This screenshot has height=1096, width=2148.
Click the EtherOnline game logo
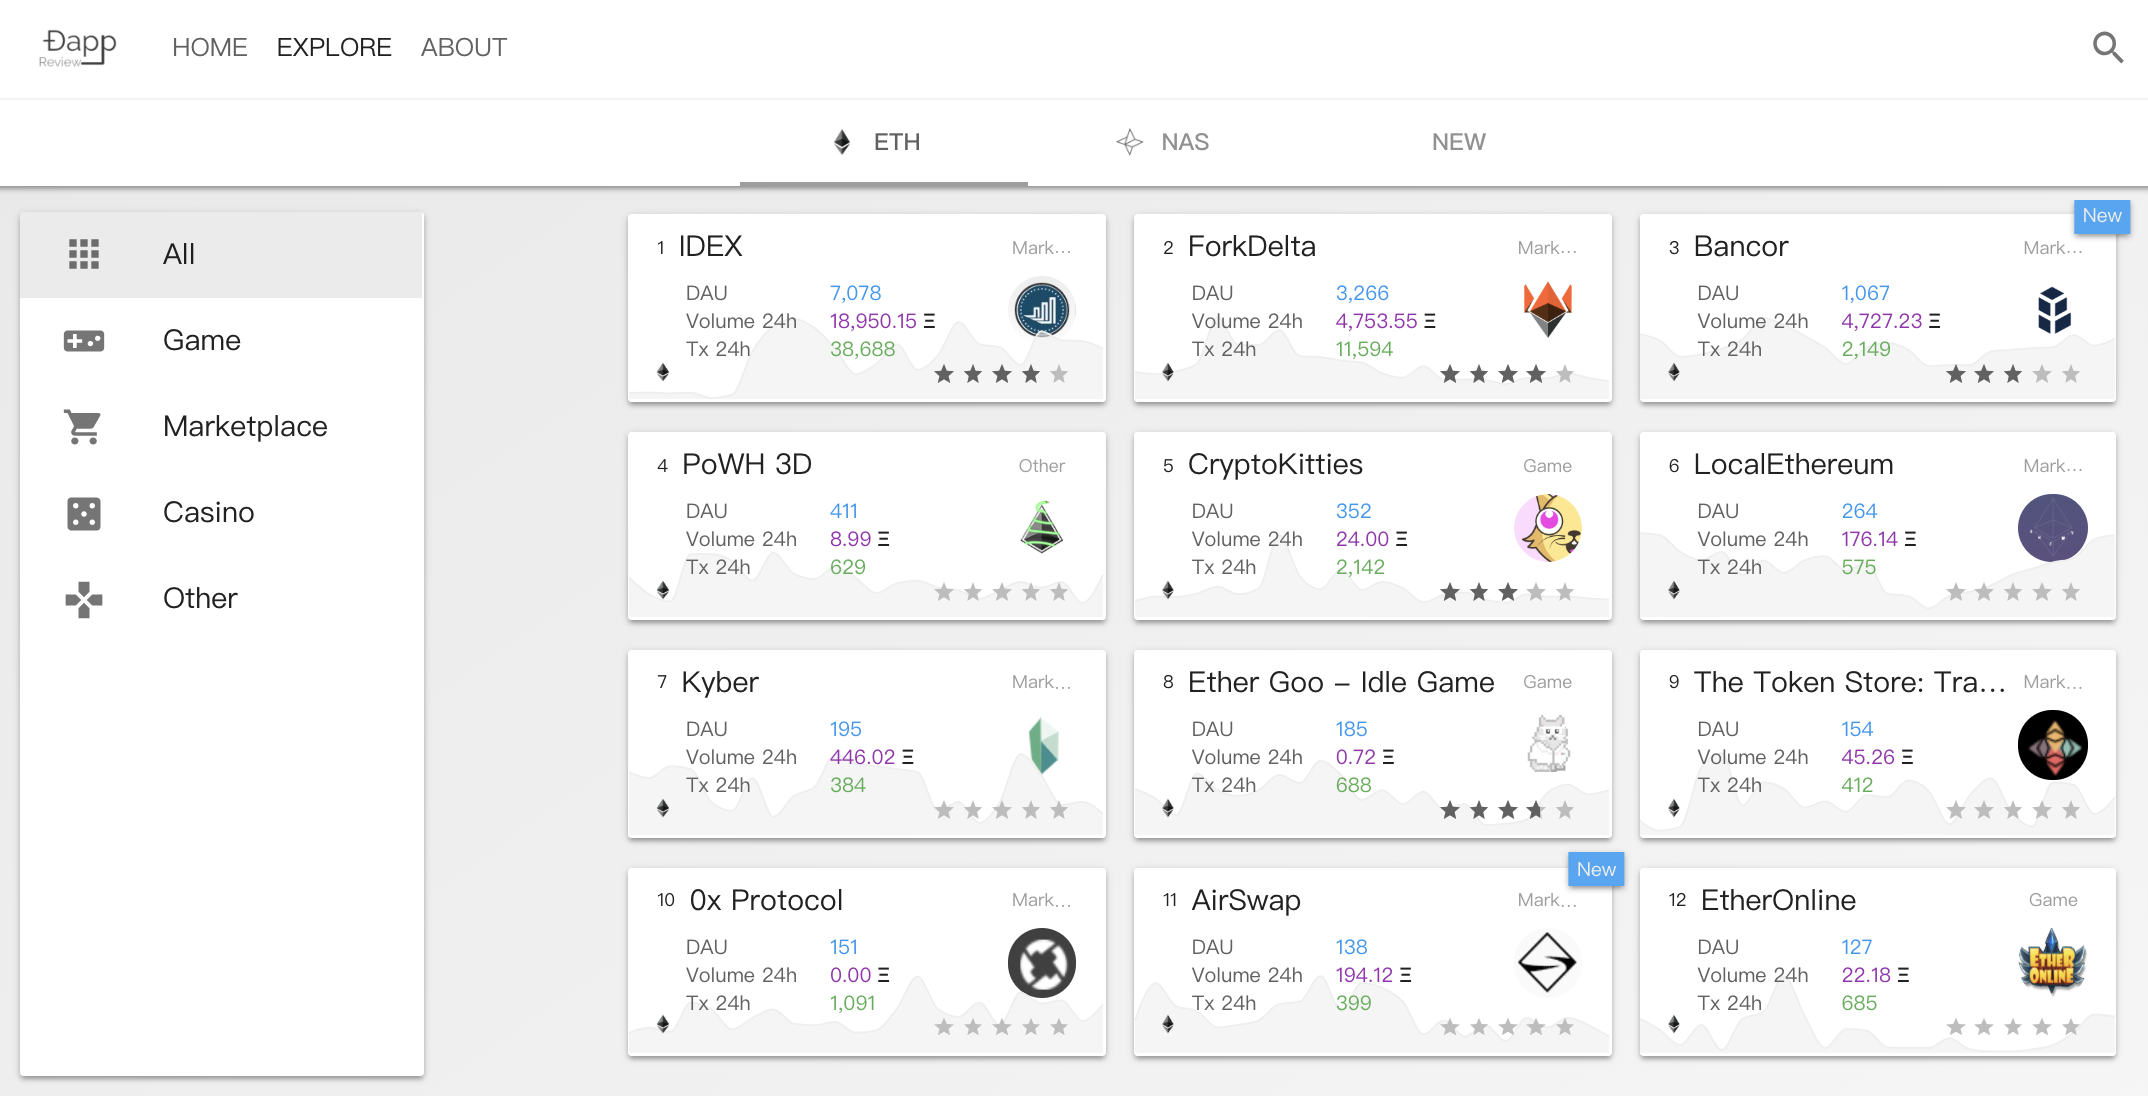pyautogui.click(x=2052, y=963)
